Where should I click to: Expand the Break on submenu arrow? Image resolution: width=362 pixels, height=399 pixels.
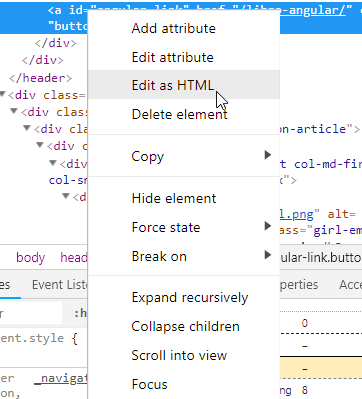click(x=267, y=255)
